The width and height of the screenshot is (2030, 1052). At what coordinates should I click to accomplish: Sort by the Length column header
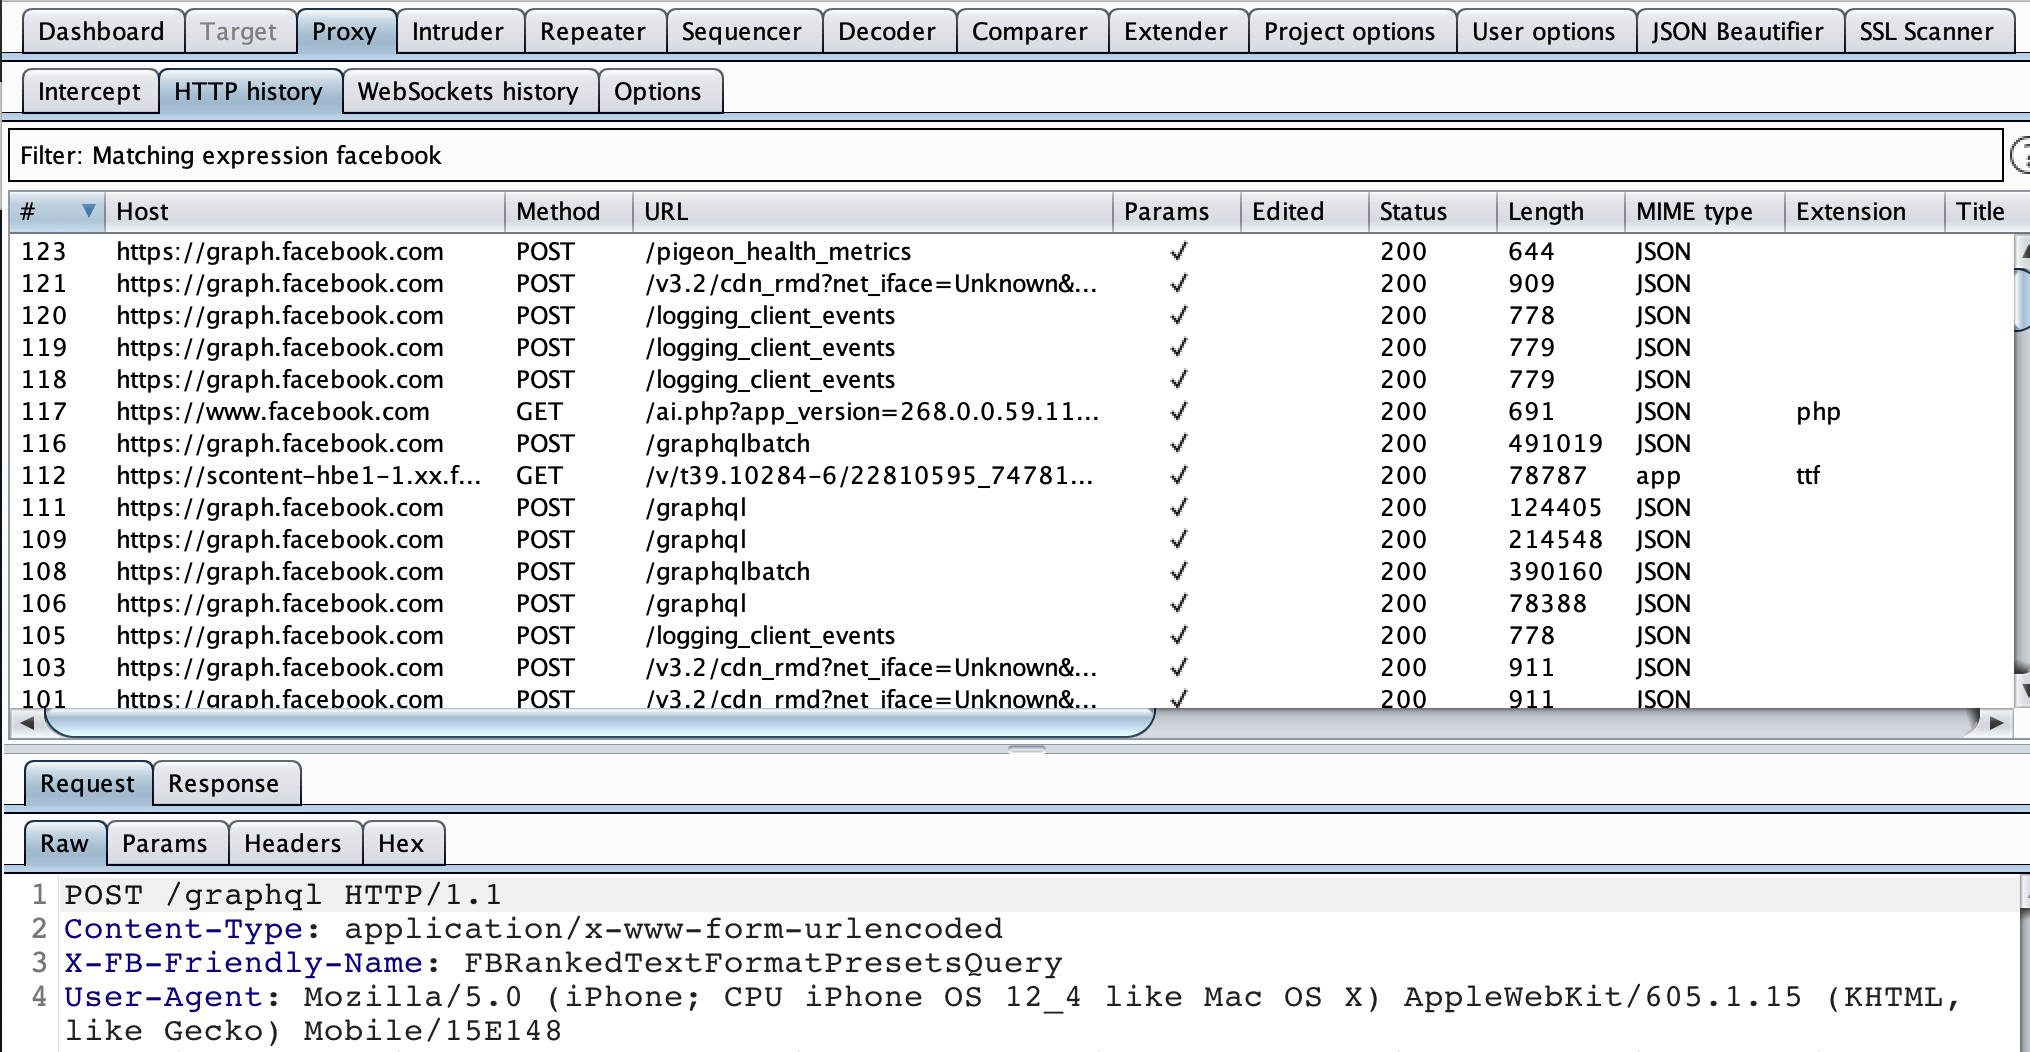(1561, 211)
